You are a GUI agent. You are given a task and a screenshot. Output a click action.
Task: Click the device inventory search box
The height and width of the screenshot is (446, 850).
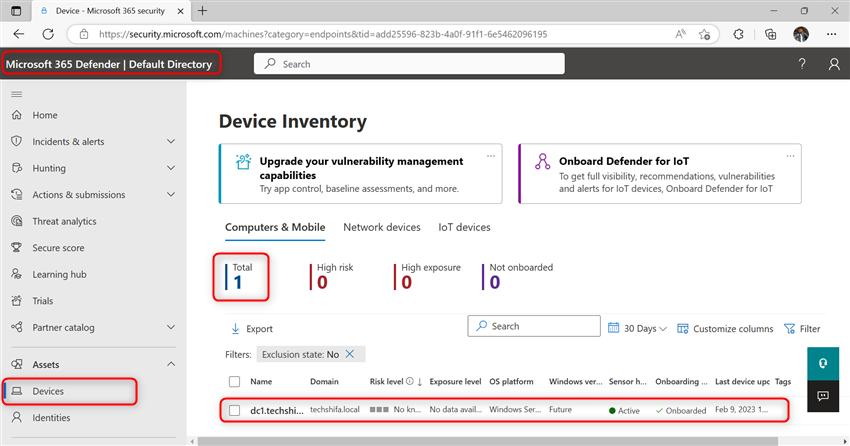[x=534, y=326]
